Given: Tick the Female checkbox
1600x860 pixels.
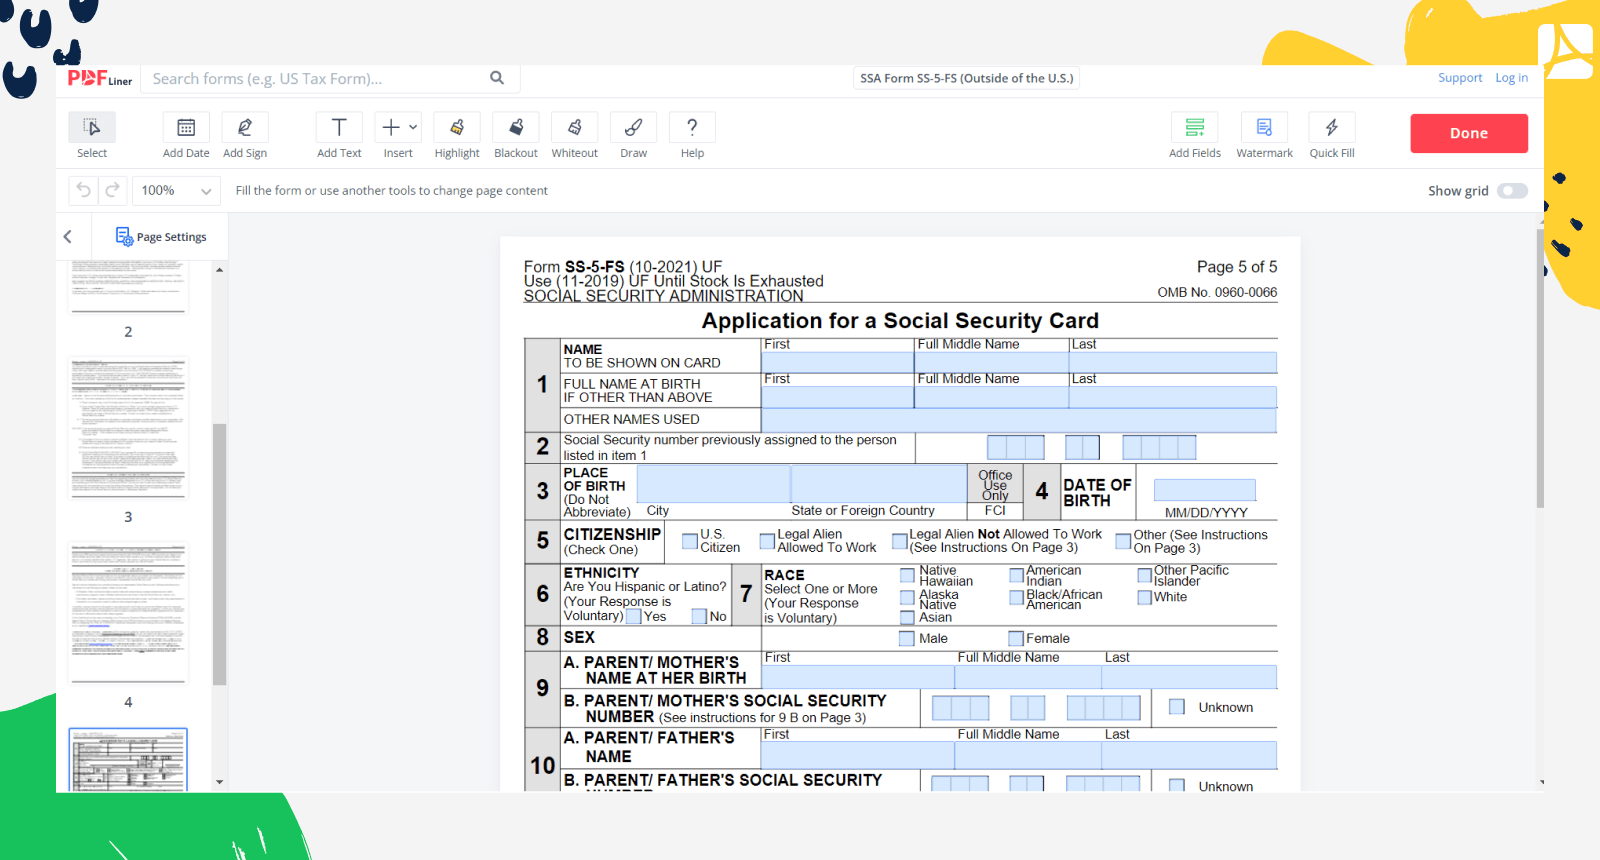Looking at the screenshot, I should (x=1016, y=639).
